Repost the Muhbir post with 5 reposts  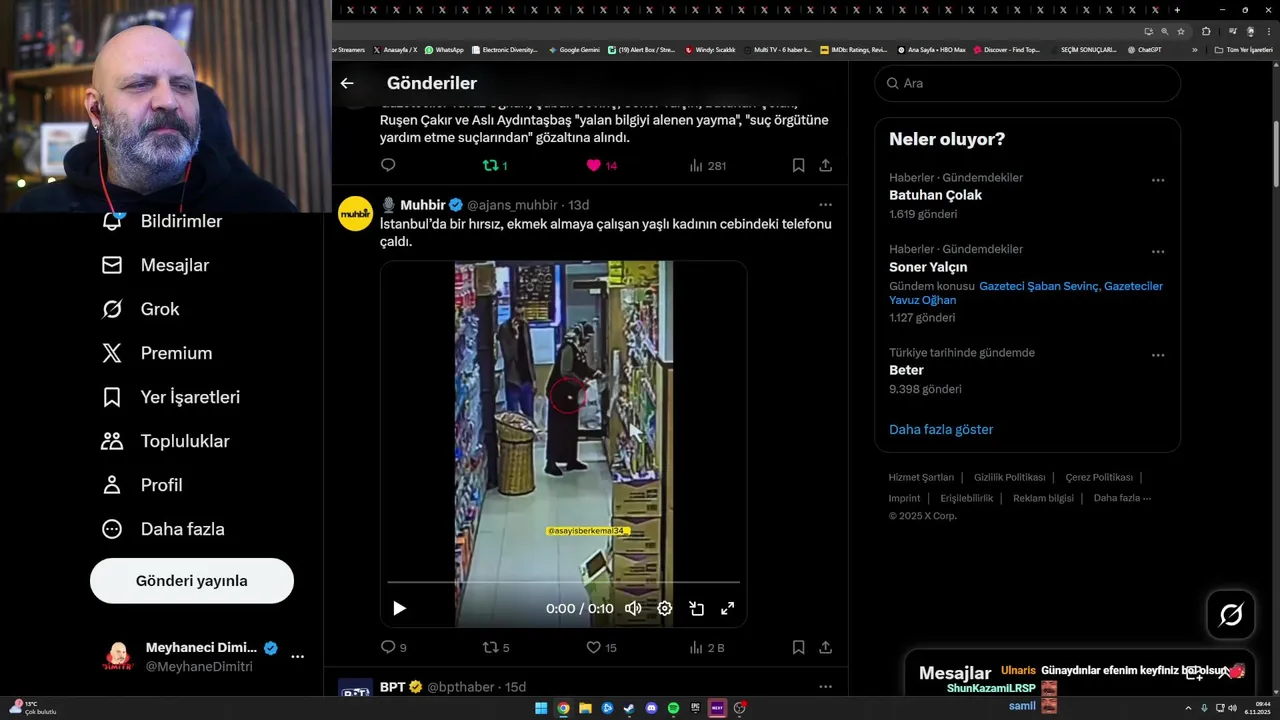[x=496, y=647]
